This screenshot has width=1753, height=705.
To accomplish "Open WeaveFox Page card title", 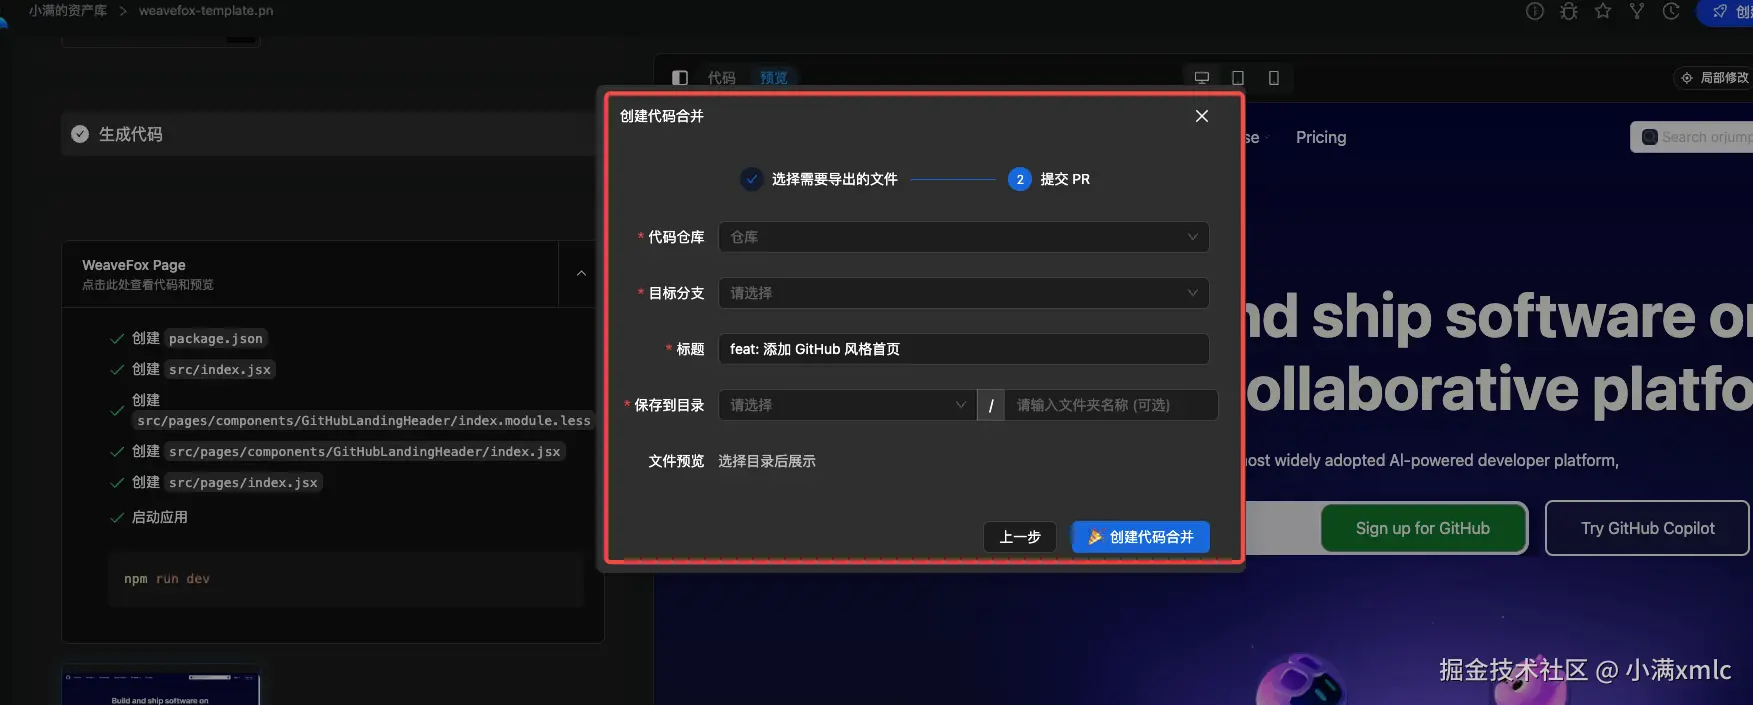I will pos(134,265).
